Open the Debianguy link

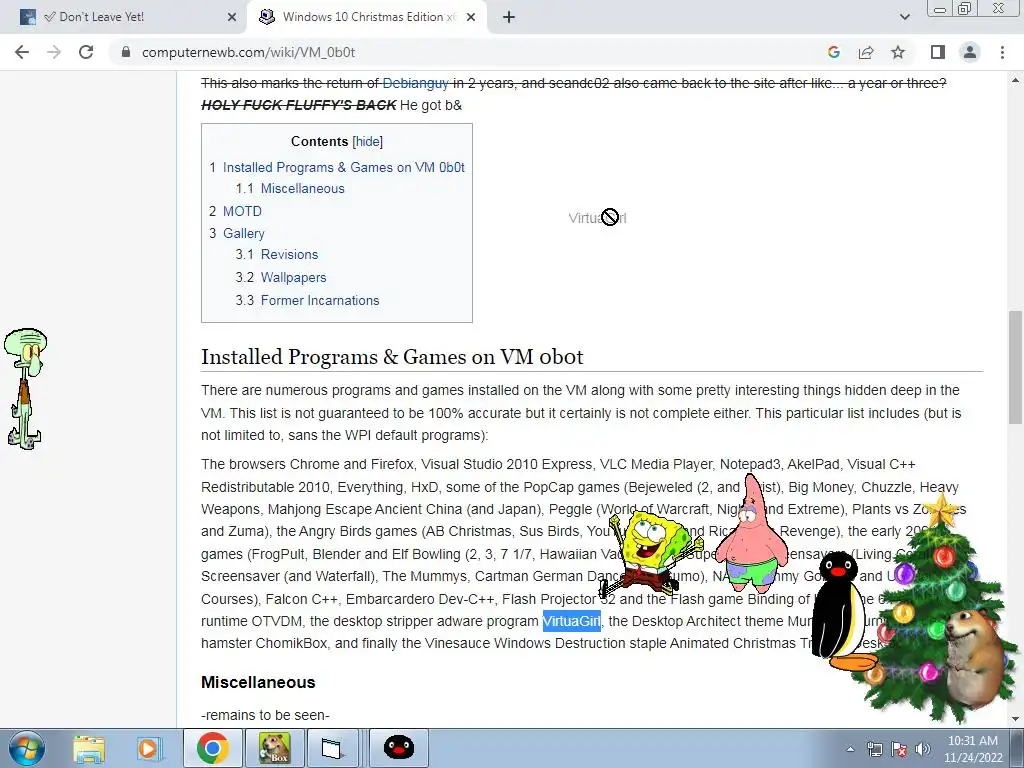[x=415, y=83]
